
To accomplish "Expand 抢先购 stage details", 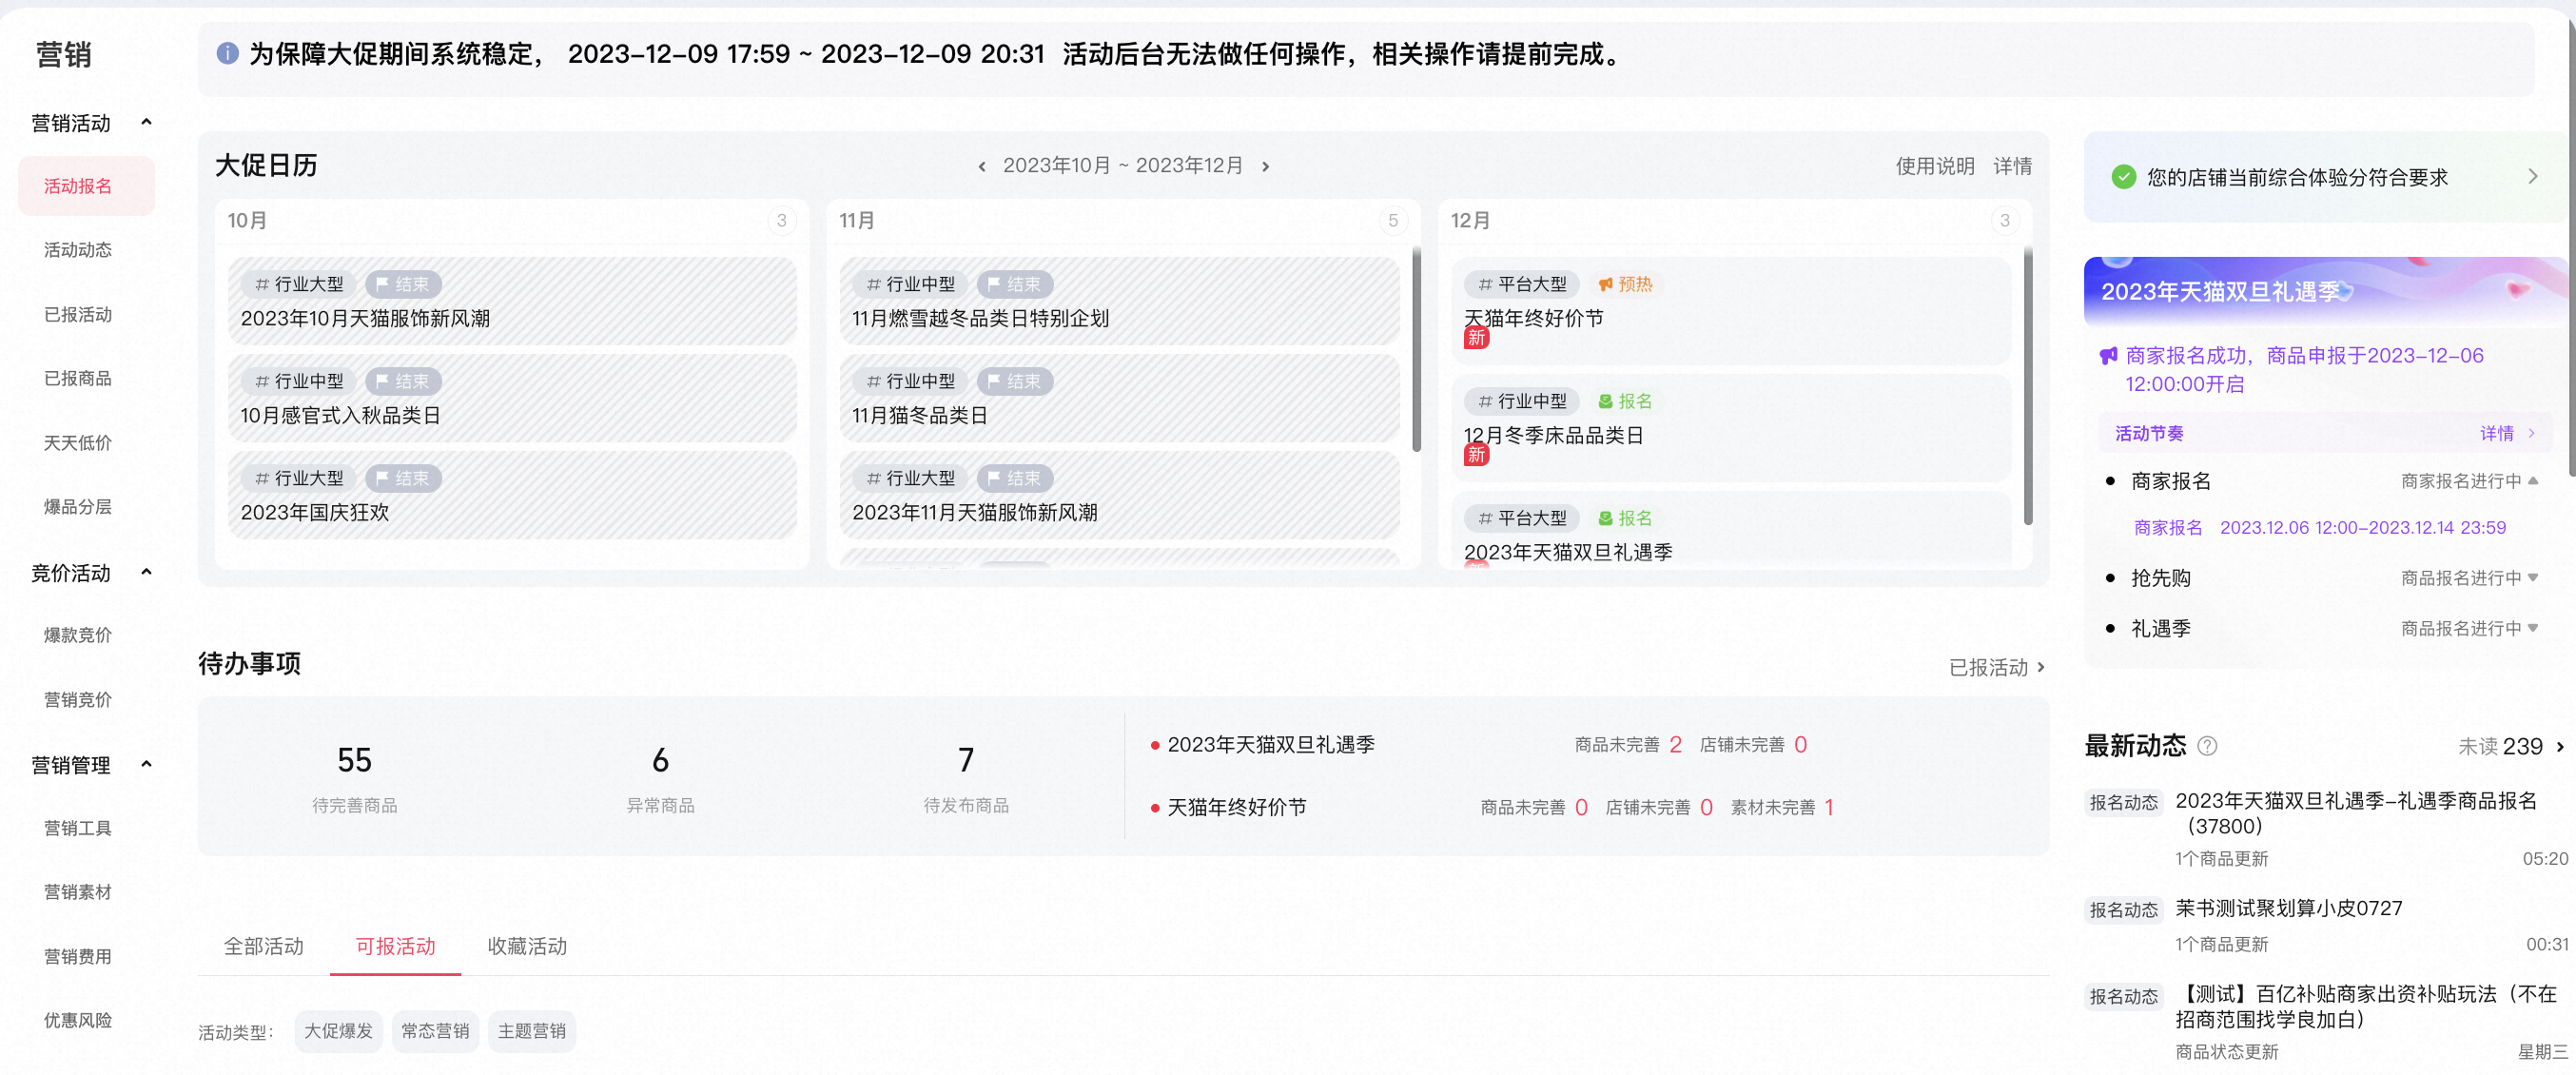I will point(2533,578).
